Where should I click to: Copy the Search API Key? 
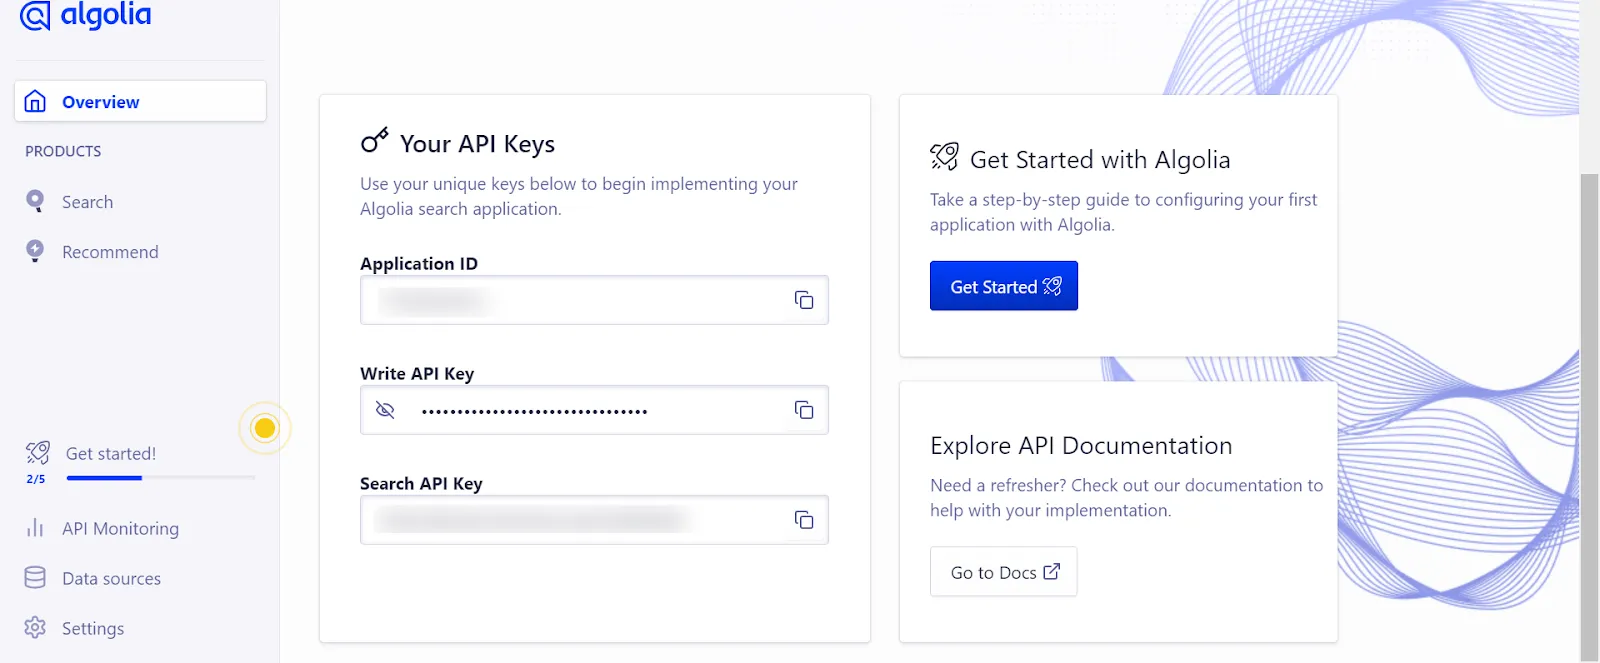tap(803, 520)
